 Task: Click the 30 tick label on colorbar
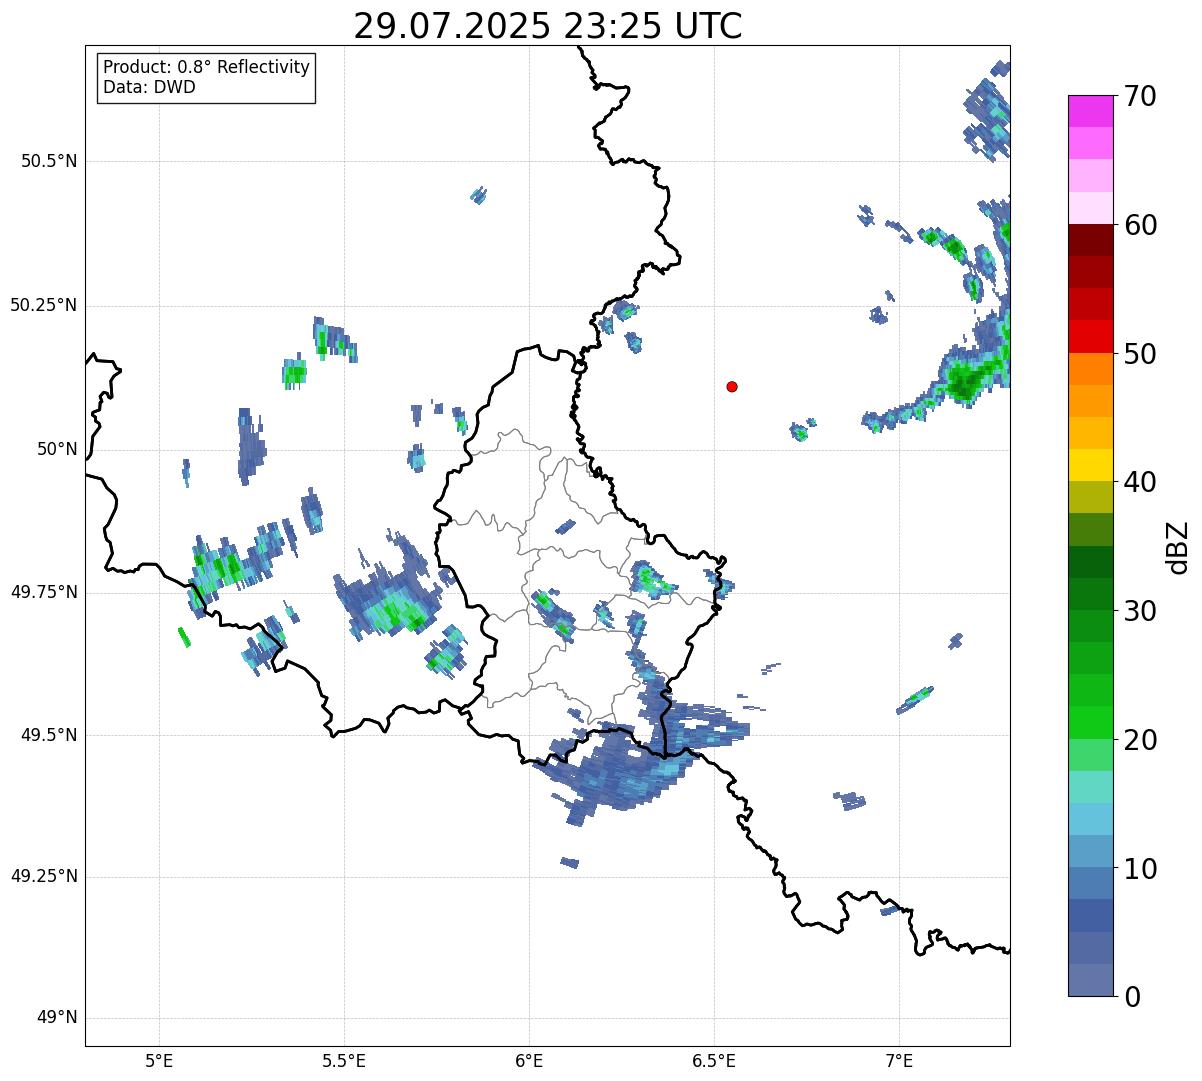pos(1140,611)
